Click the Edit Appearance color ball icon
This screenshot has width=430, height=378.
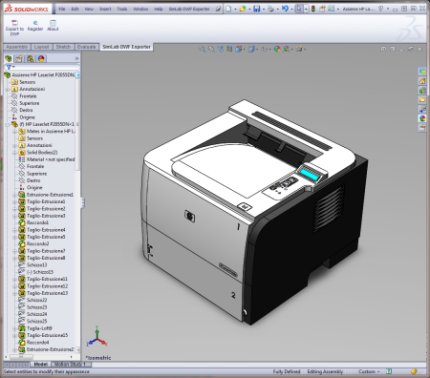click(277, 49)
